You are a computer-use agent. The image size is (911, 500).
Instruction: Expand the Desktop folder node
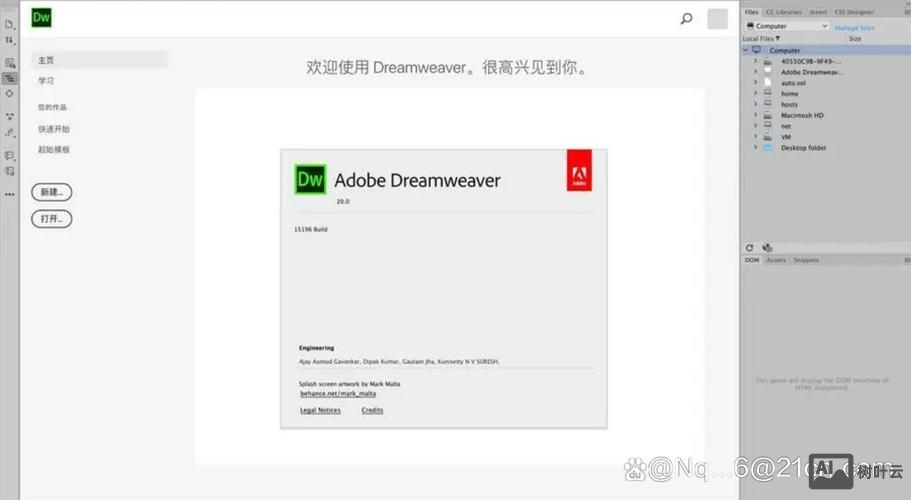(755, 148)
